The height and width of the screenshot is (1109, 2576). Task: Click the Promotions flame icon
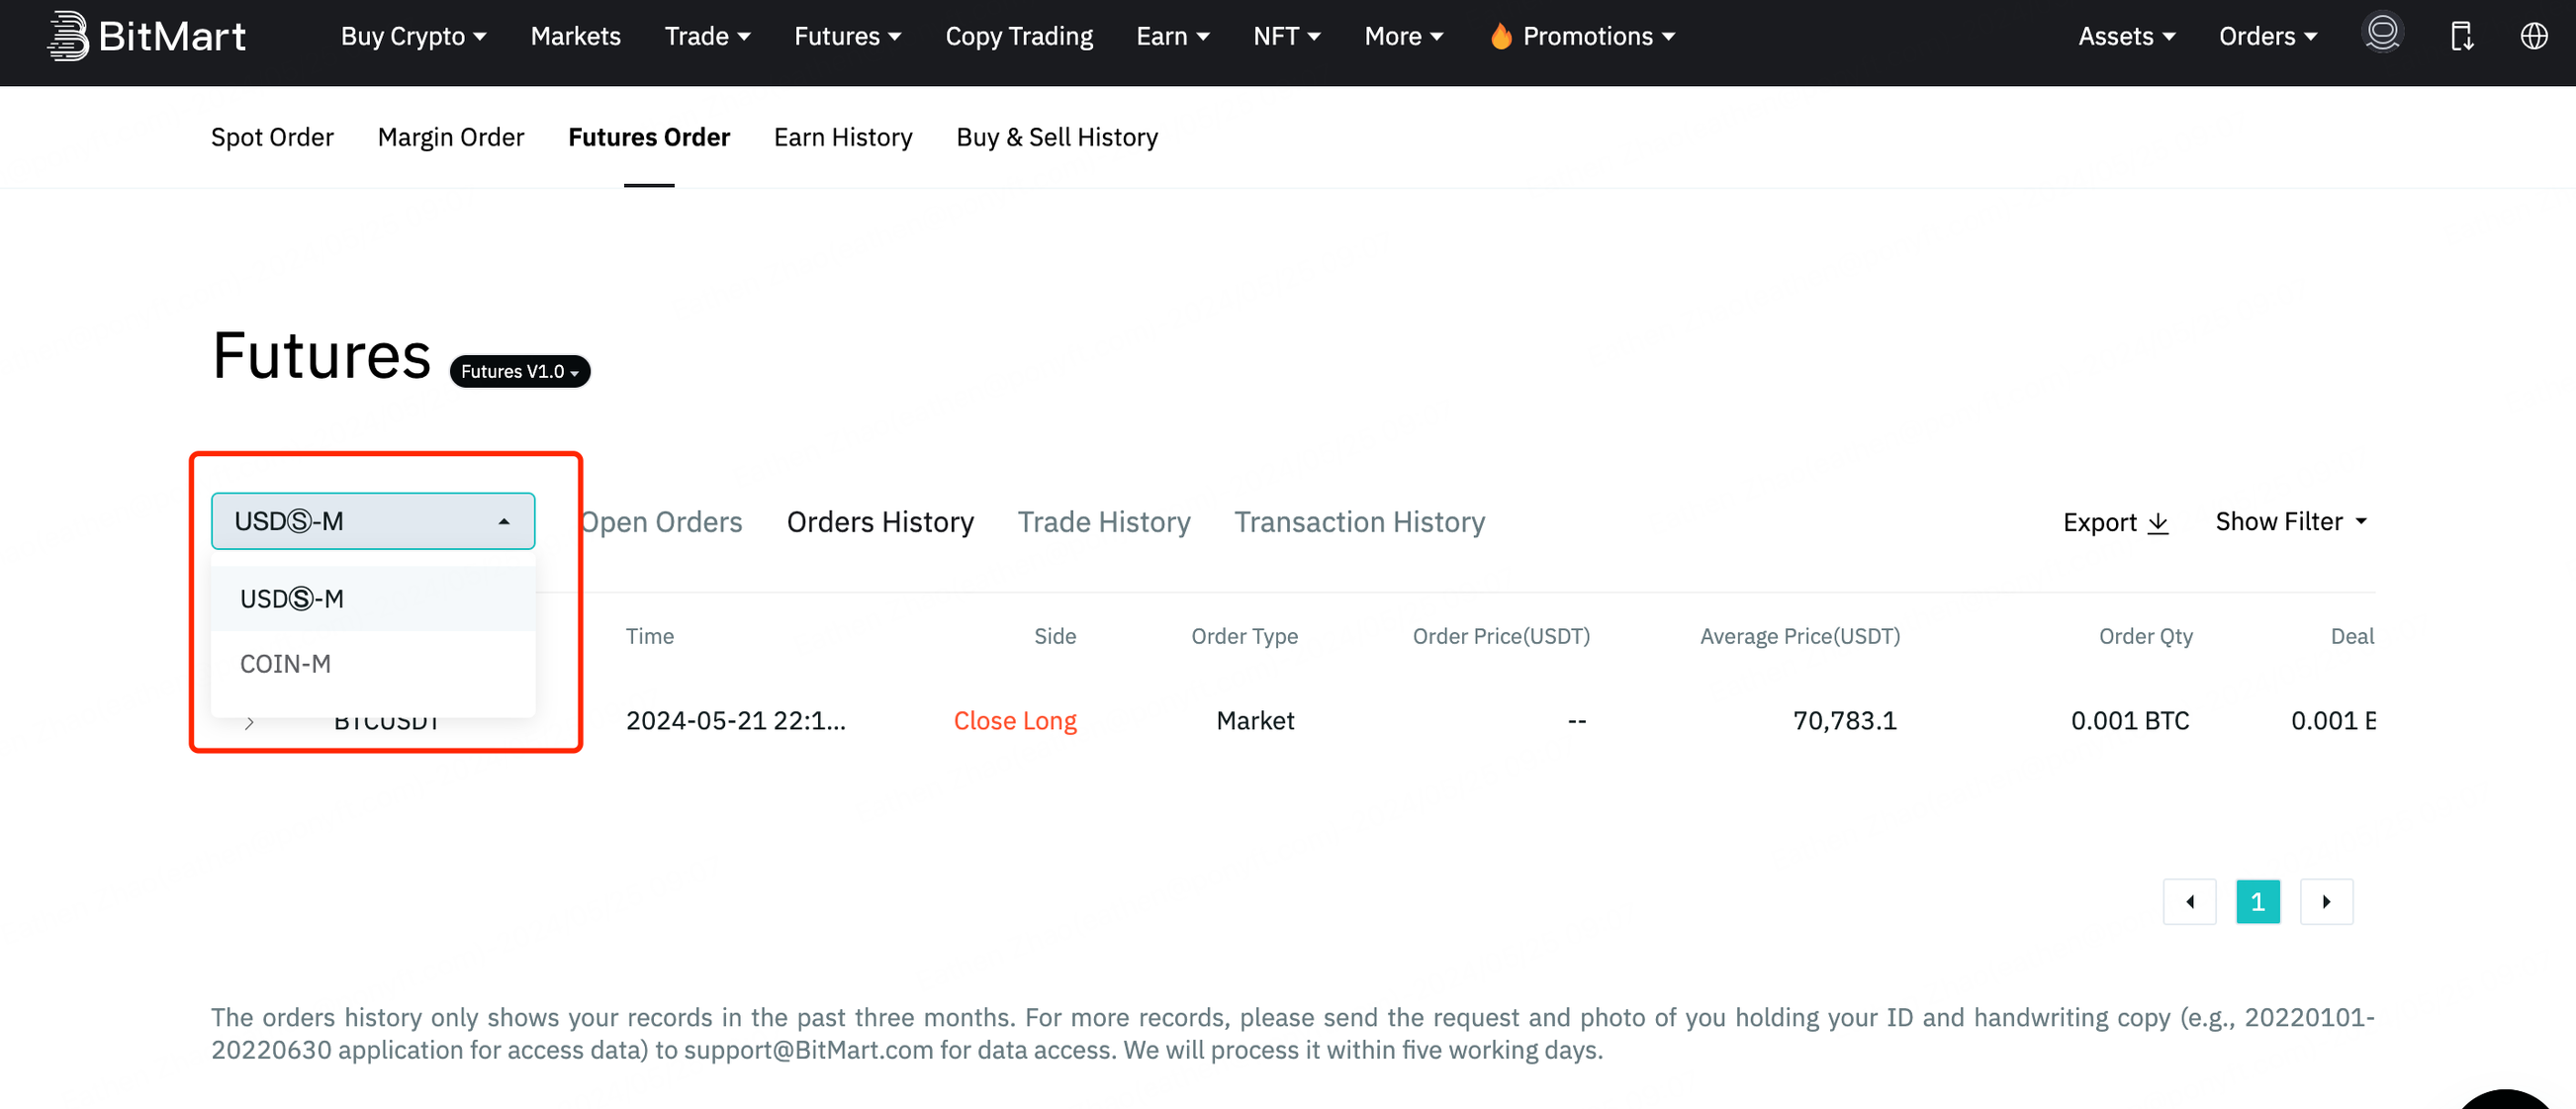click(1502, 36)
